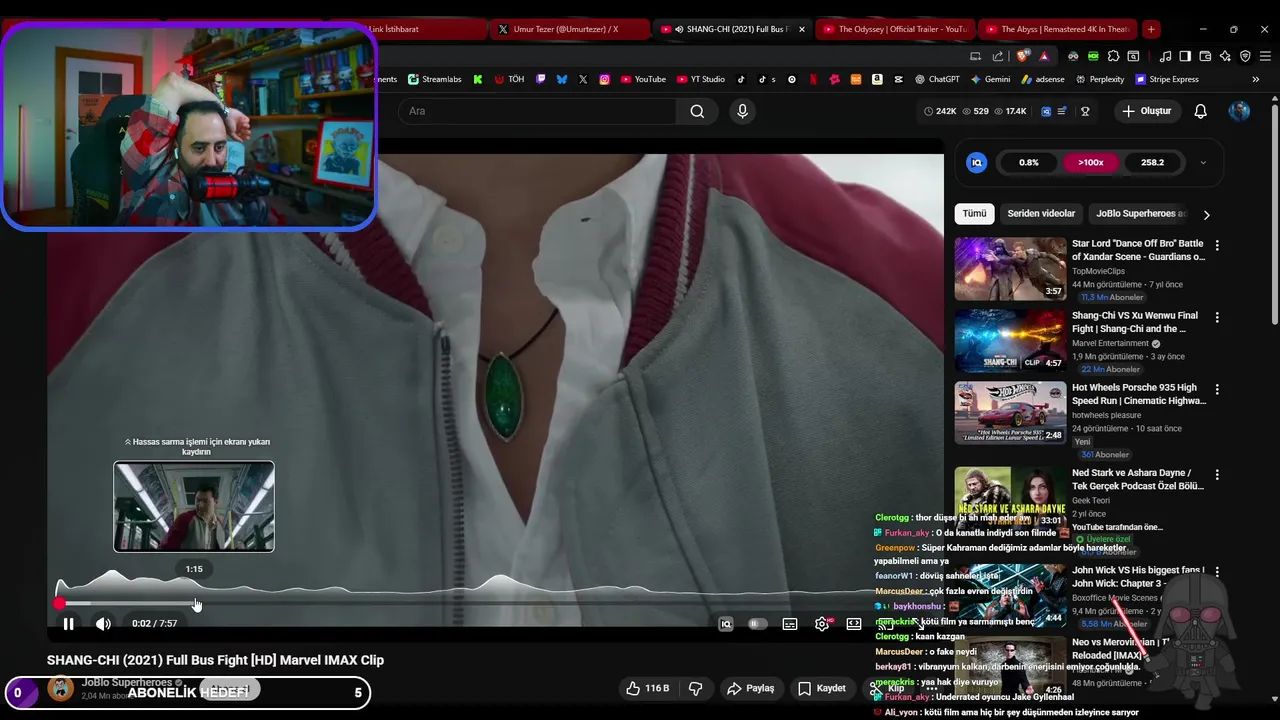This screenshot has height=720, width=1280.
Task: Open the Twitch bookmark icon
Action: (541, 79)
